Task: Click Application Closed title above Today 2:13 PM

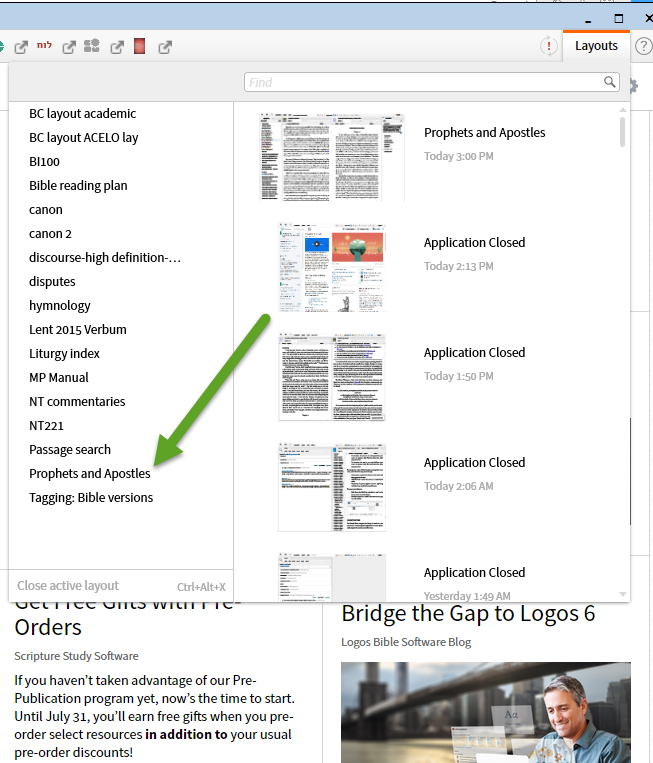Action: tap(474, 243)
